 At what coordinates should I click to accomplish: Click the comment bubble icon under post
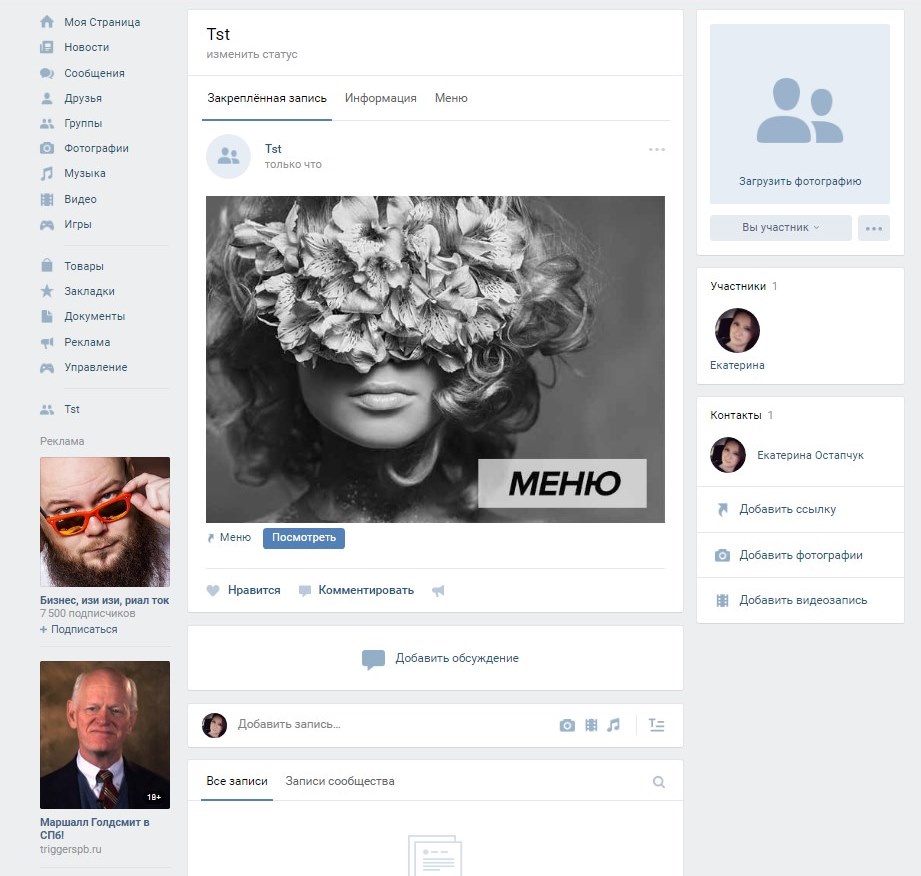tap(305, 590)
